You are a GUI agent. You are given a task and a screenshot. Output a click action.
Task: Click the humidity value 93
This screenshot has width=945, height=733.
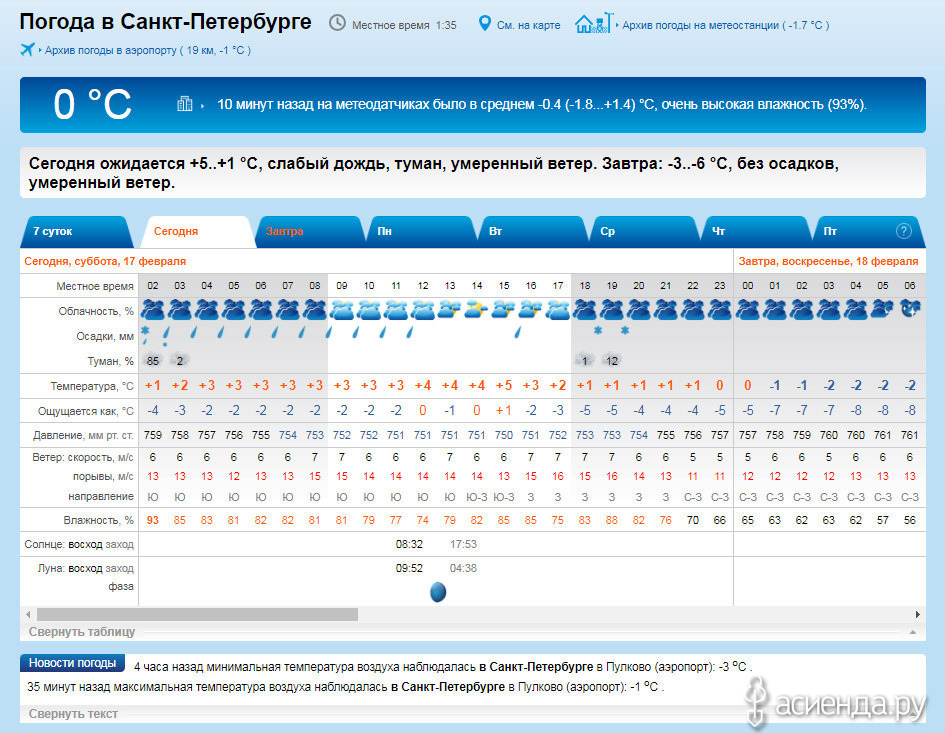(x=152, y=520)
